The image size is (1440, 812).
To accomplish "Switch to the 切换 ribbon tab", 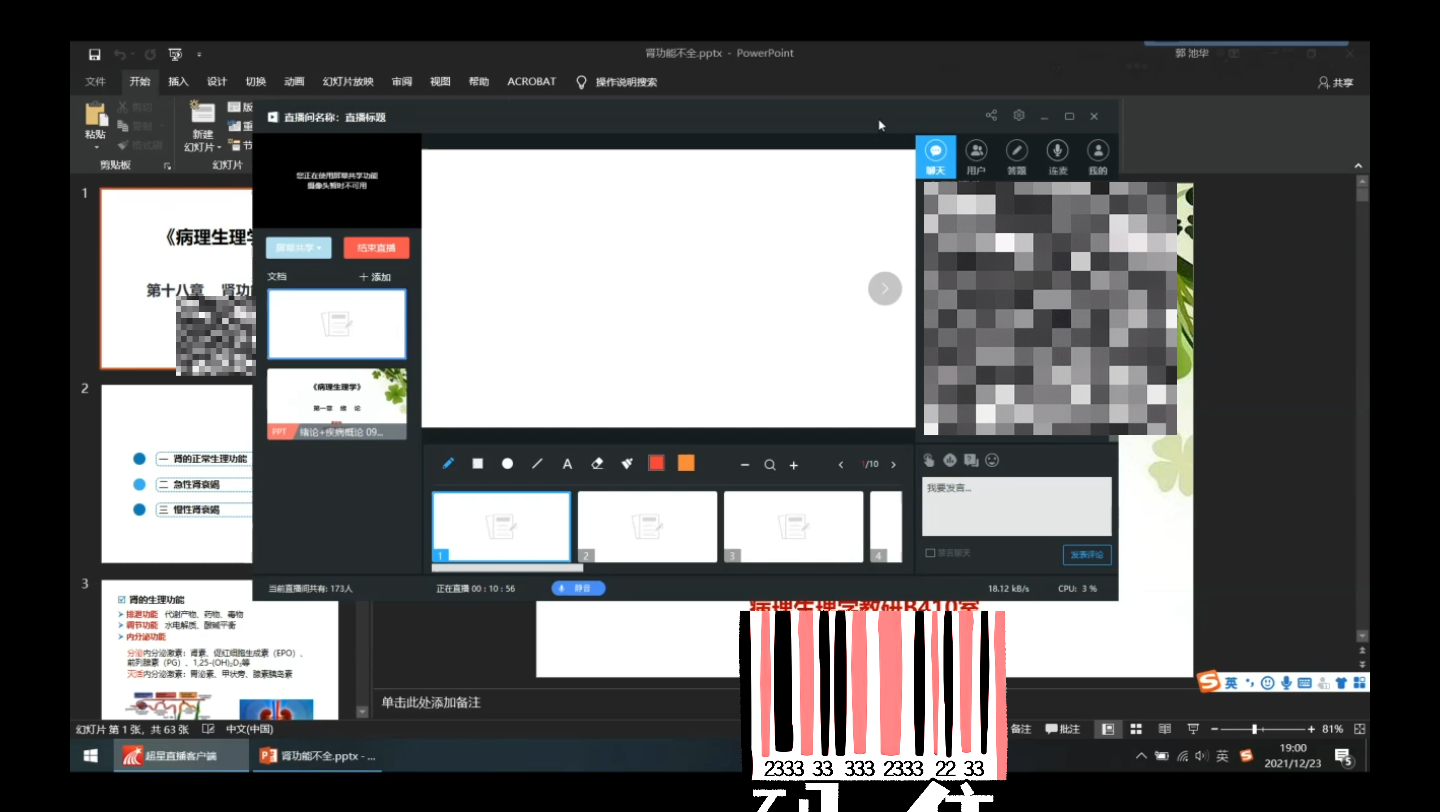I will point(256,82).
